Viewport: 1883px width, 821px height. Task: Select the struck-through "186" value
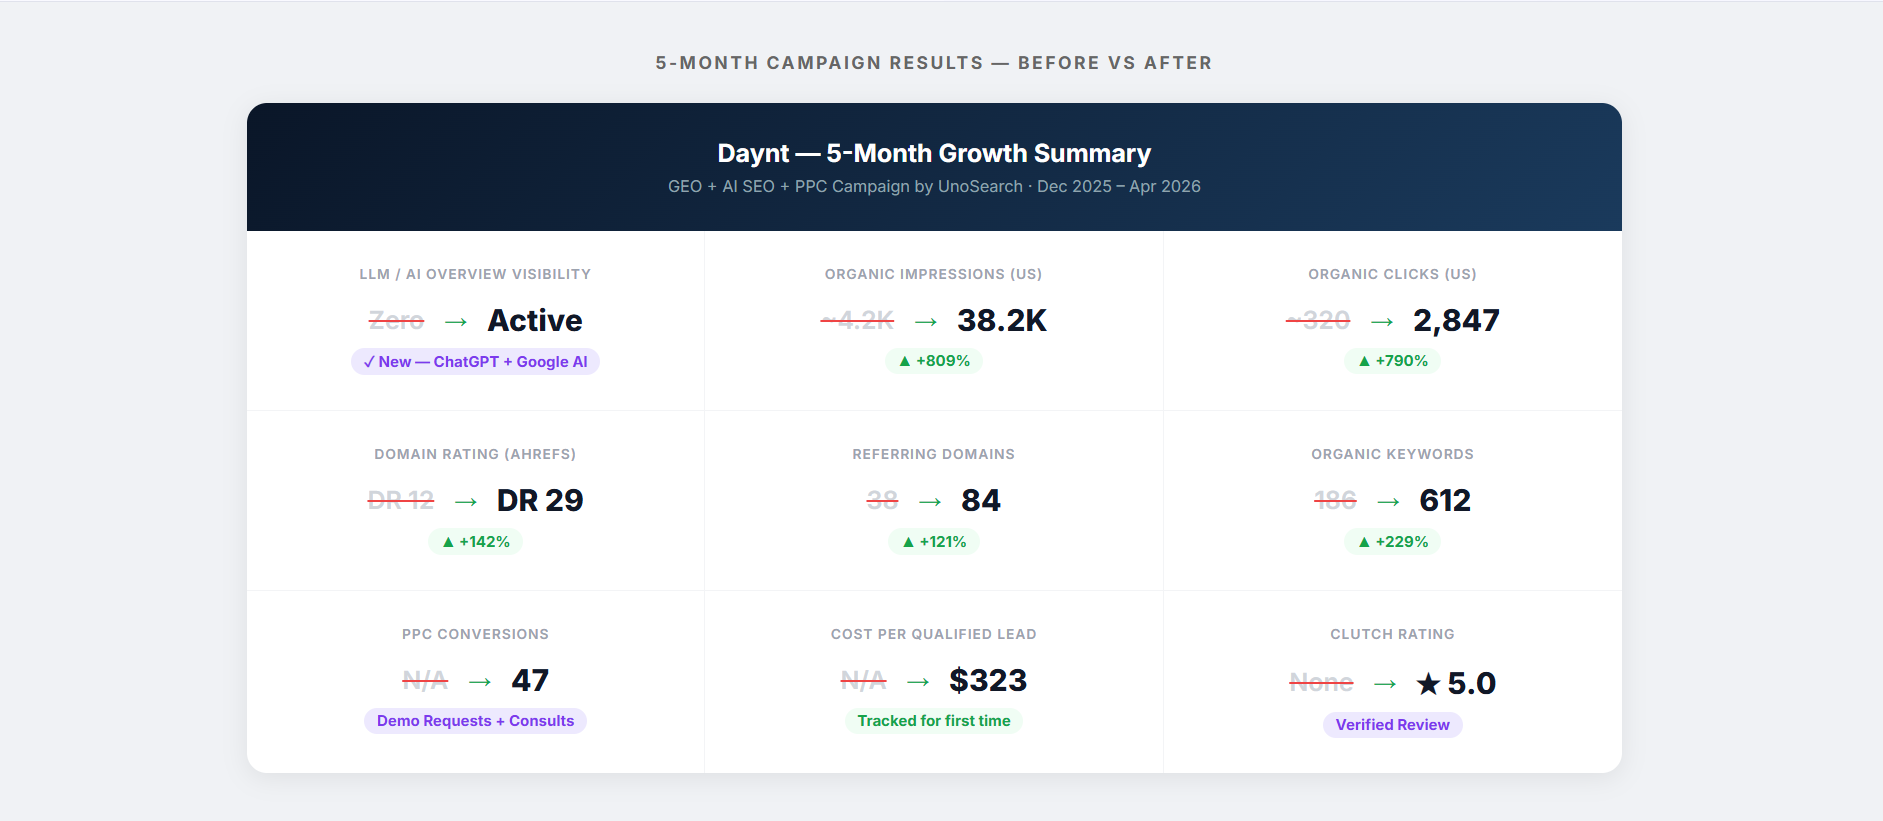[x=1335, y=500]
